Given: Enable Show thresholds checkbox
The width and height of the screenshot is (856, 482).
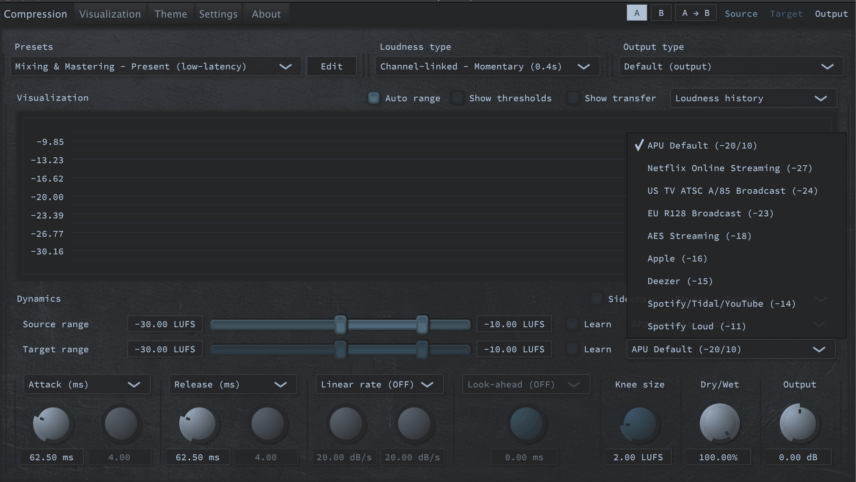Looking at the screenshot, I should coord(457,98).
